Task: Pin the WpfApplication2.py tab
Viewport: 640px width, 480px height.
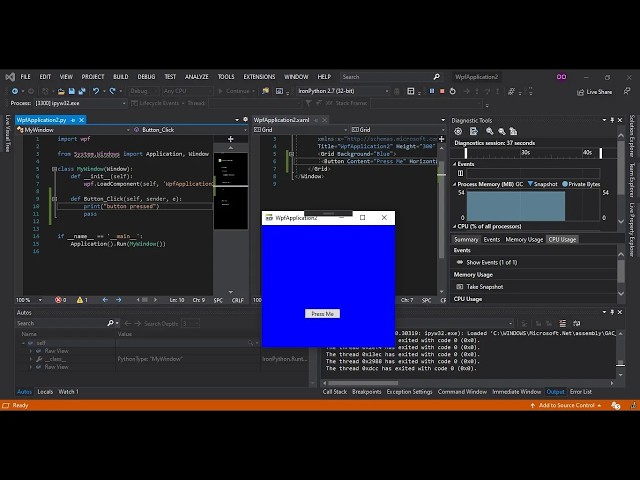Action: [x=73, y=120]
